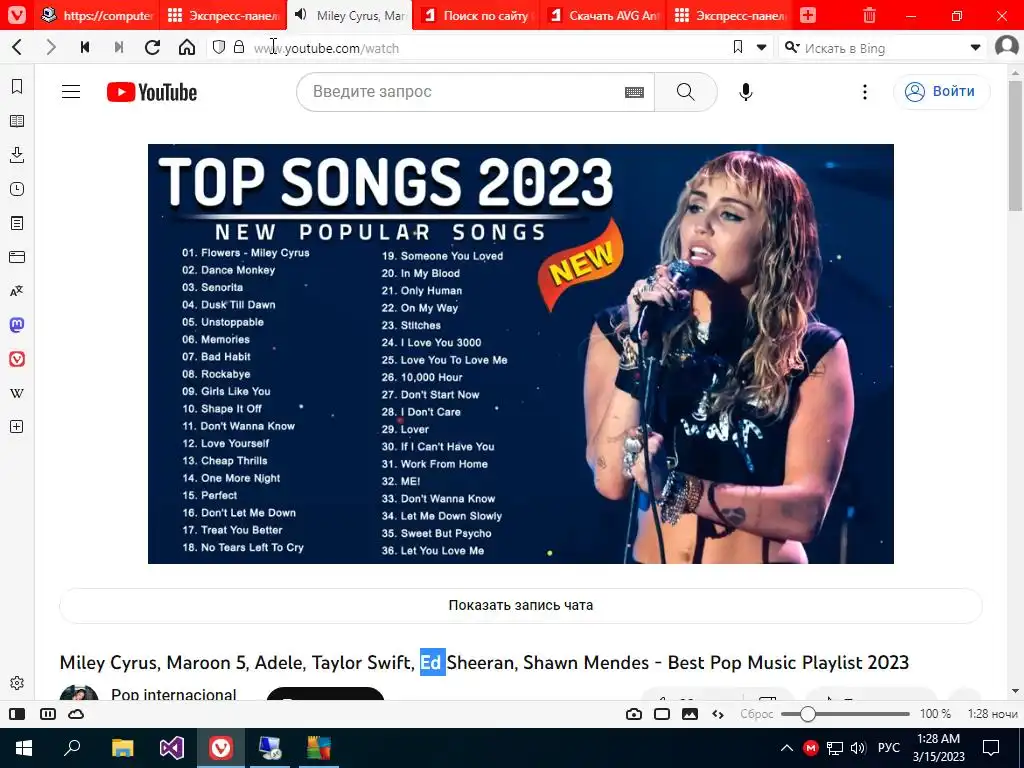Reload the current YouTube page
Viewport: 1024px width, 768px height.
153,47
